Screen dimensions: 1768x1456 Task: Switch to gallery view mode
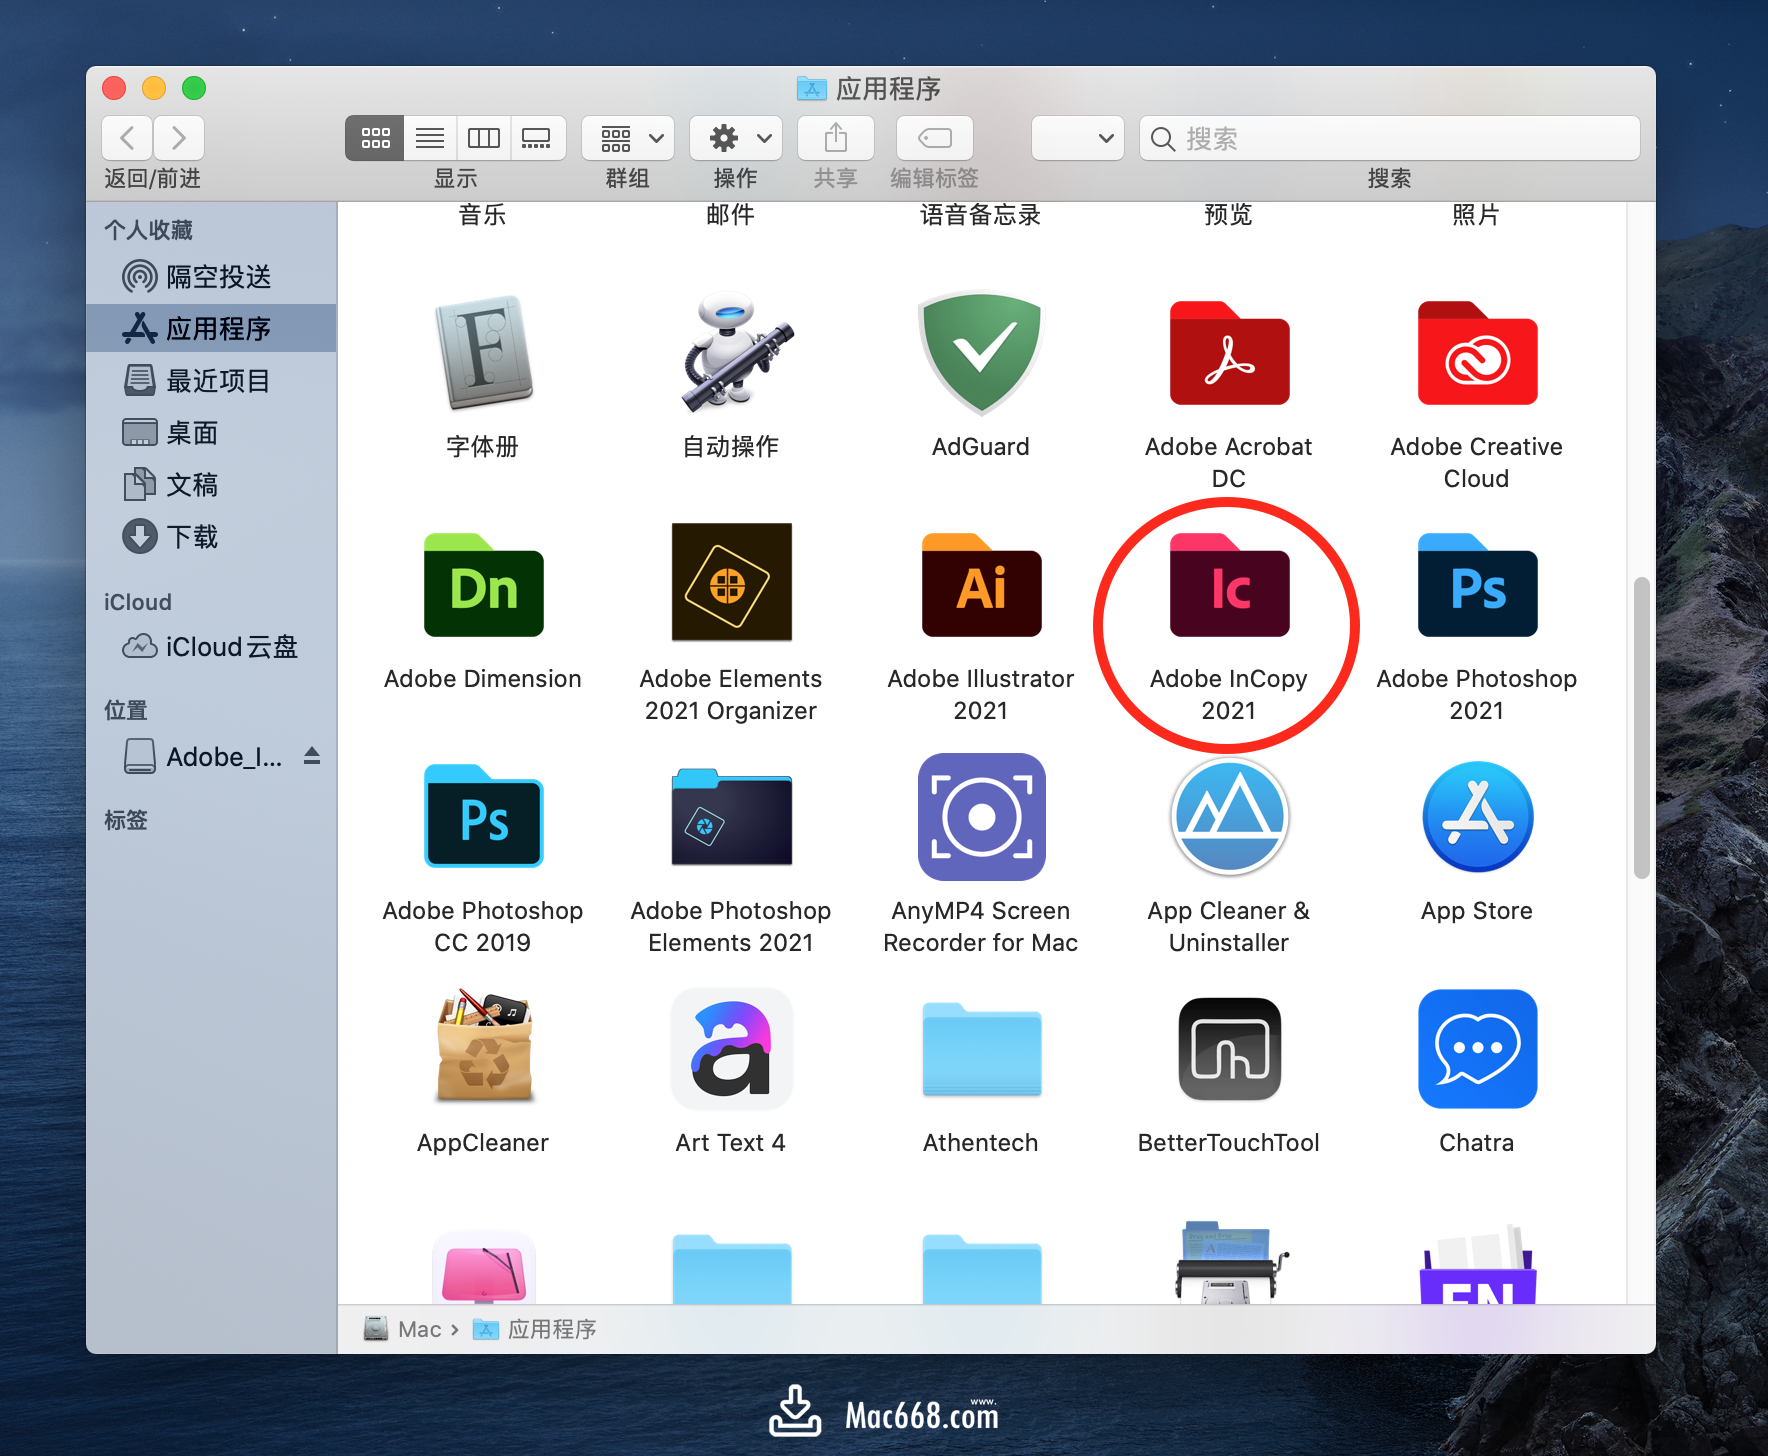[x=538, y=138]
